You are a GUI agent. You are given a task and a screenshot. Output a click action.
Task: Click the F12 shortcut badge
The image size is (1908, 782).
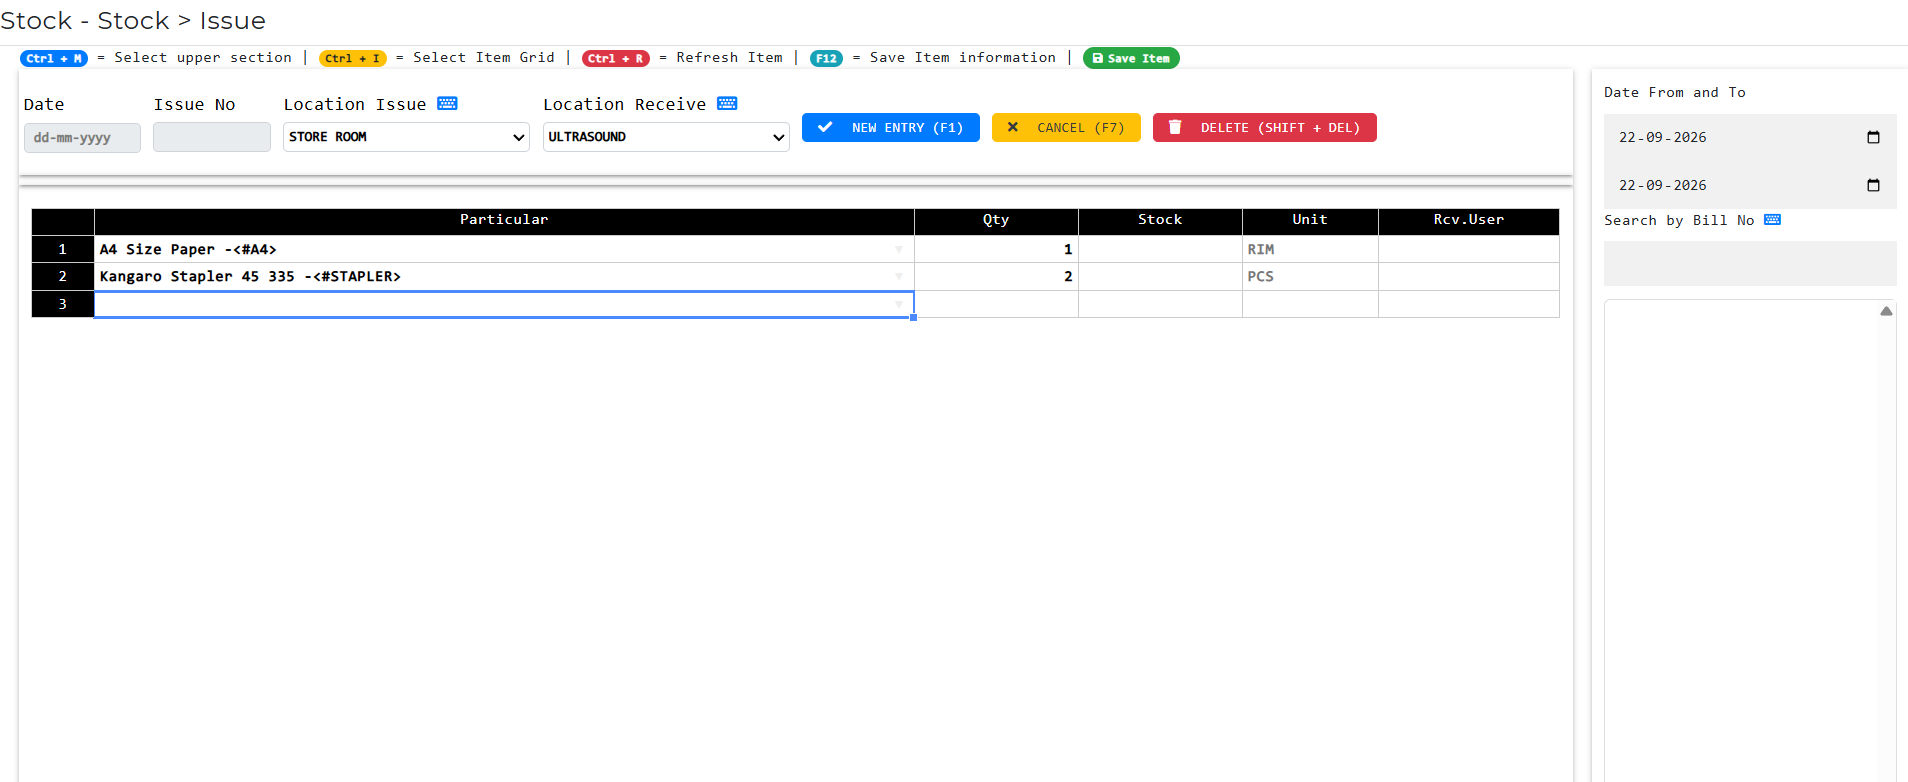tap(826, 58)
